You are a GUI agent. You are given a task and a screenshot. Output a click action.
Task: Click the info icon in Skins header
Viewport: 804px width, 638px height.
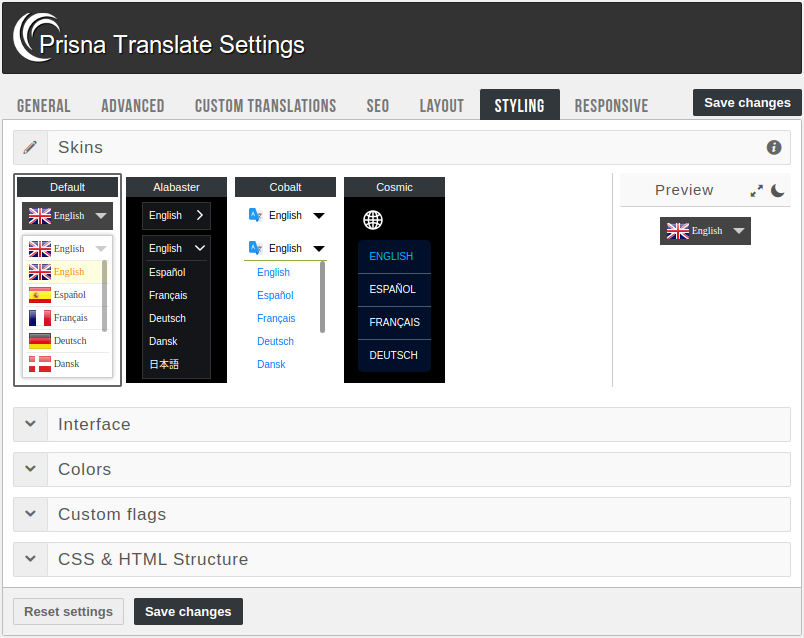pyautogui.click(x=773, y=147)
